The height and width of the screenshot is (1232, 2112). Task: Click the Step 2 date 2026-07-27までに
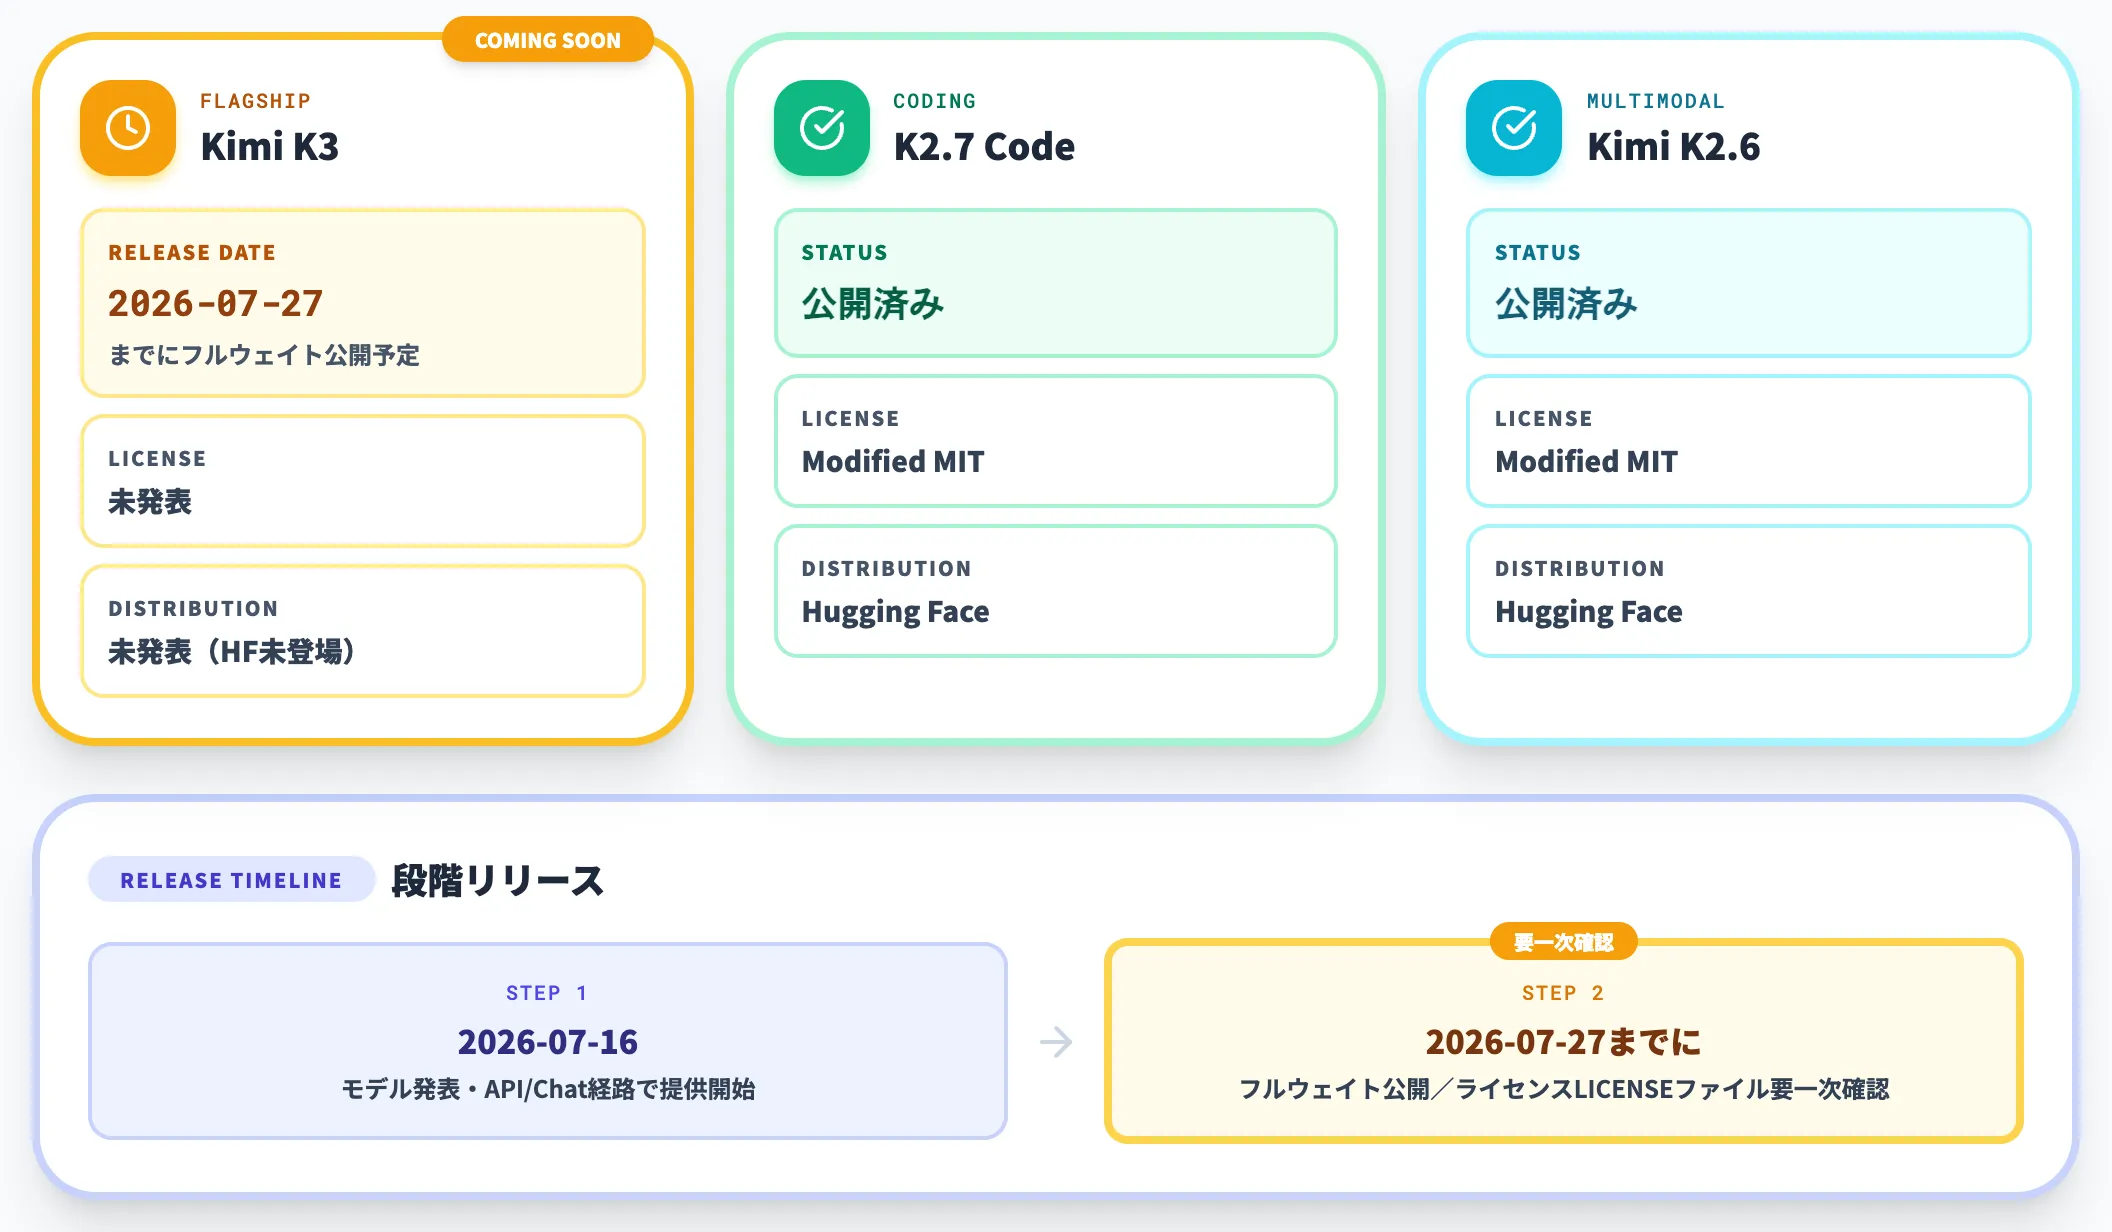click(1563, 1042)
